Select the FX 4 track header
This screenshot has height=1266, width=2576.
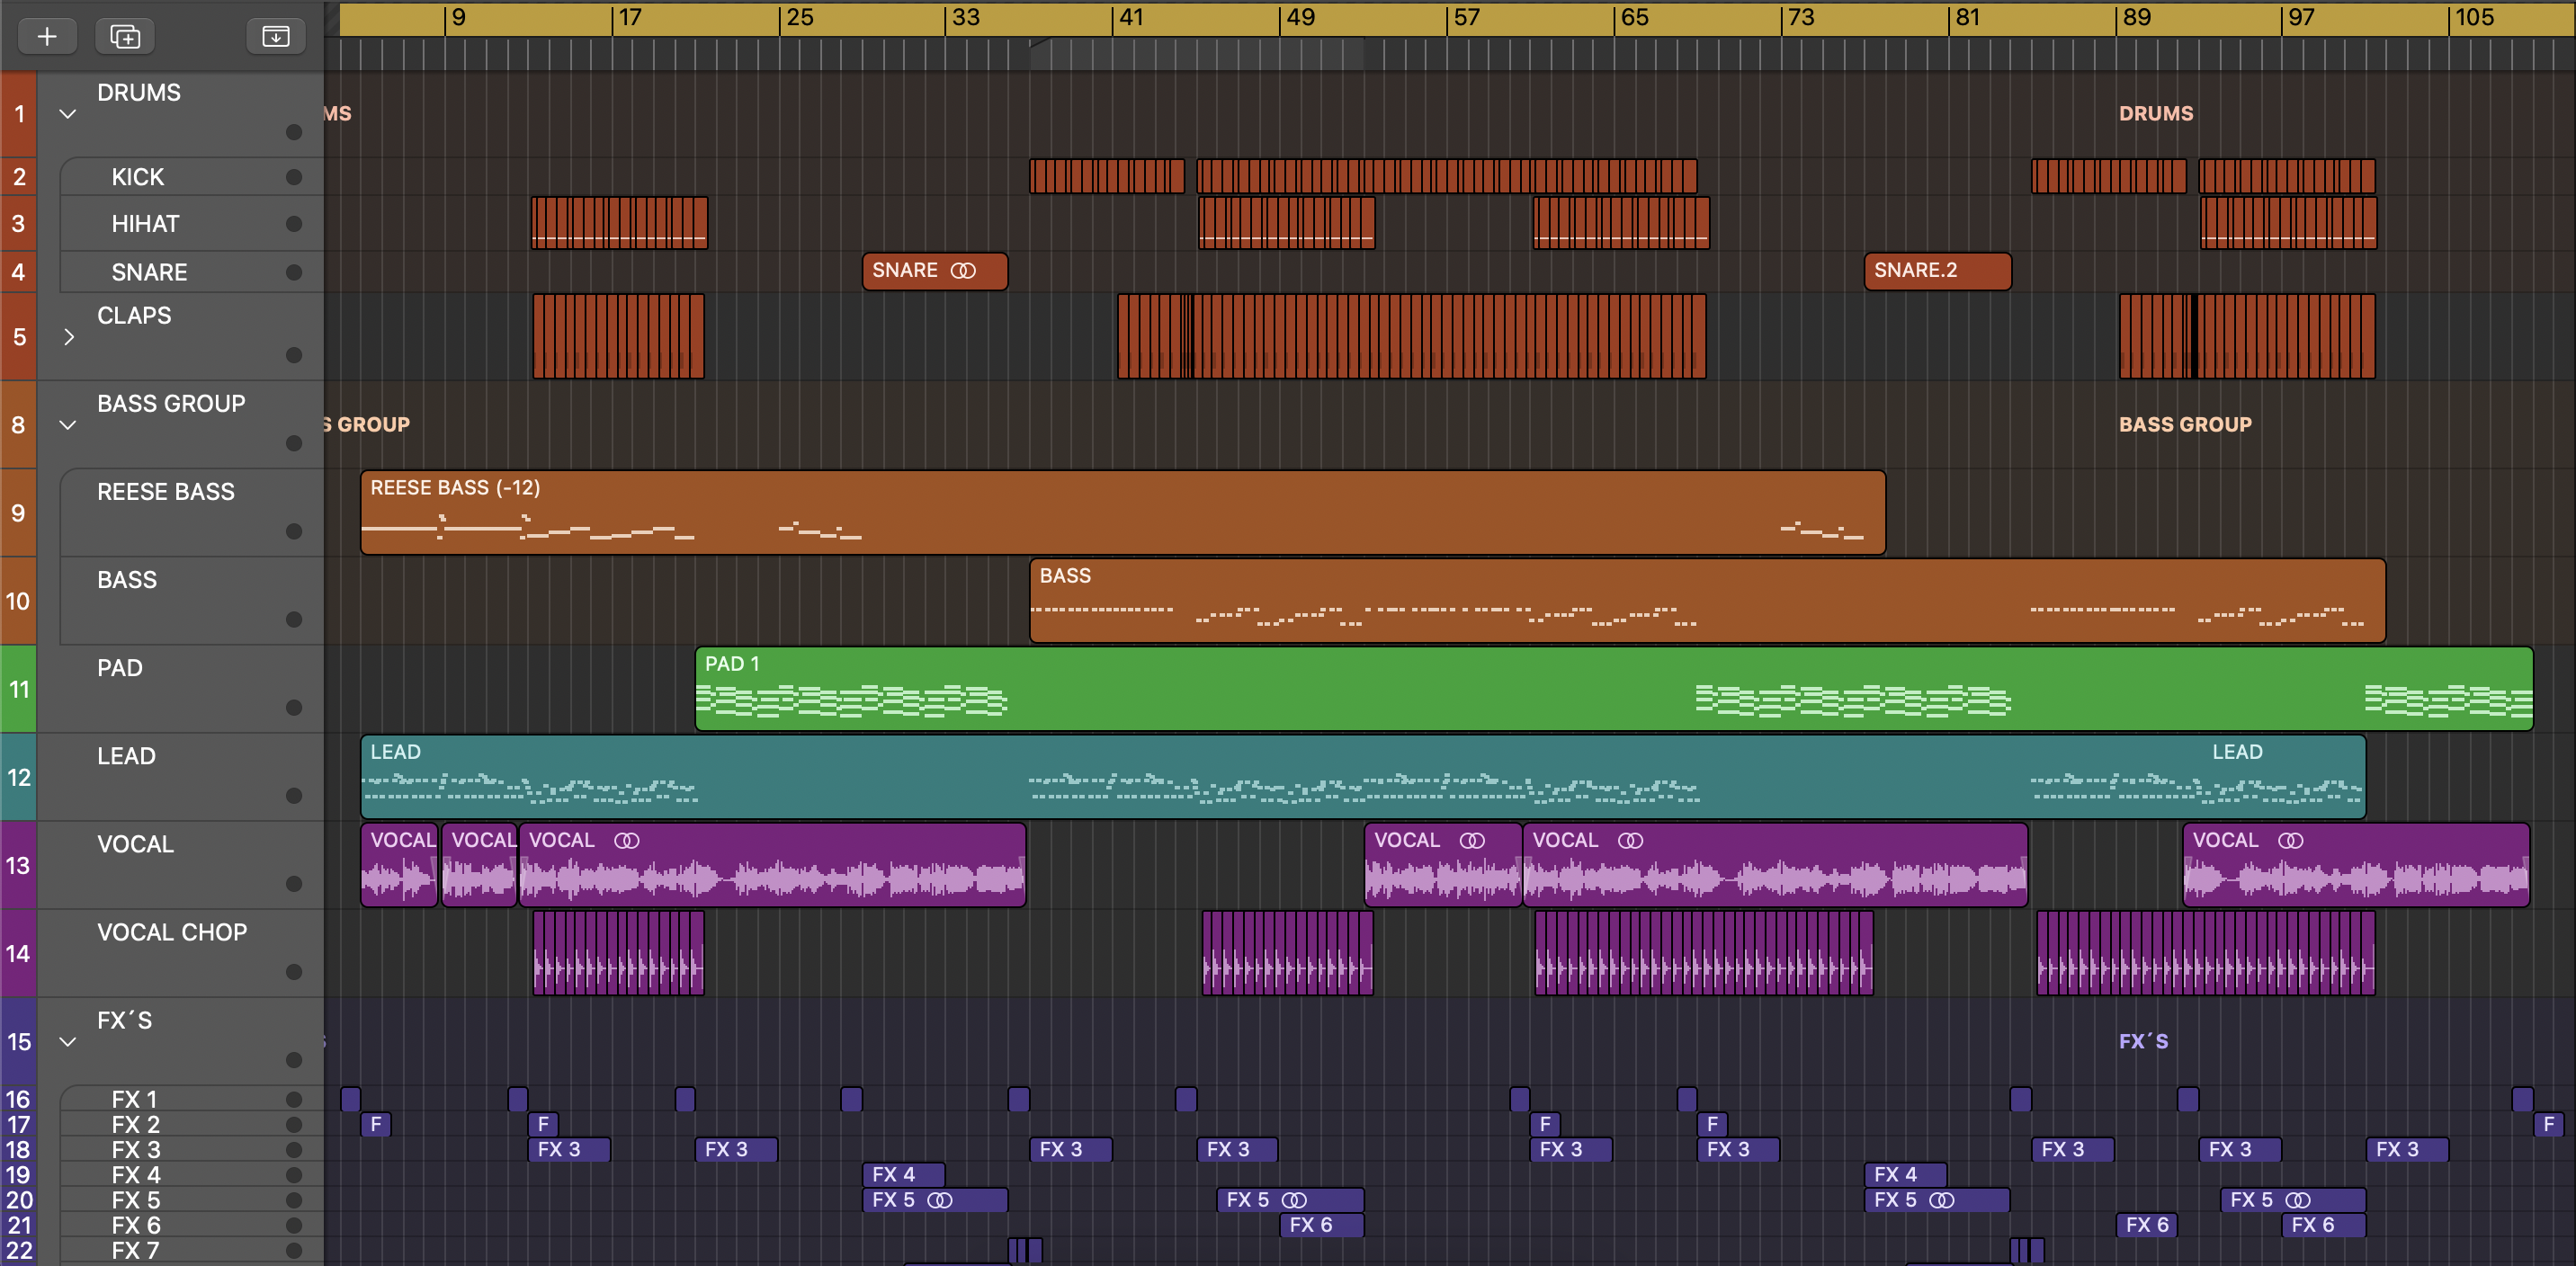192,1175
